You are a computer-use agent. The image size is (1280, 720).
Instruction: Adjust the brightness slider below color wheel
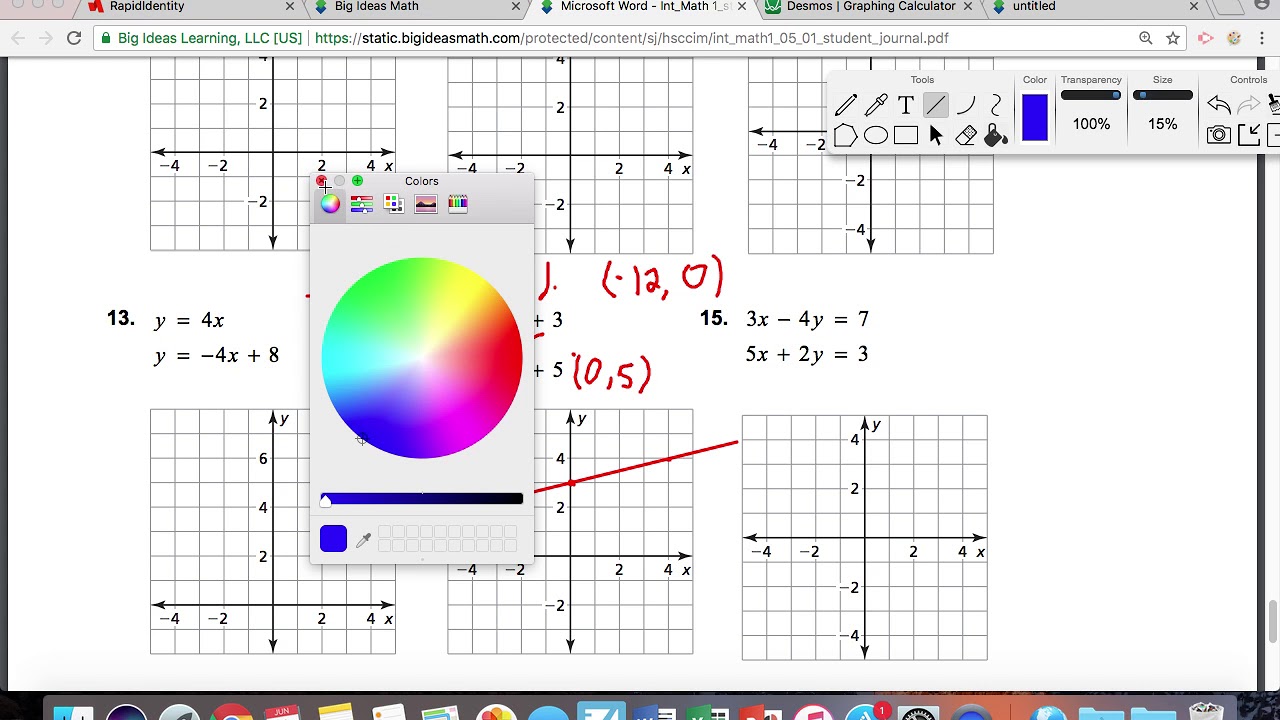coord(421,499)
